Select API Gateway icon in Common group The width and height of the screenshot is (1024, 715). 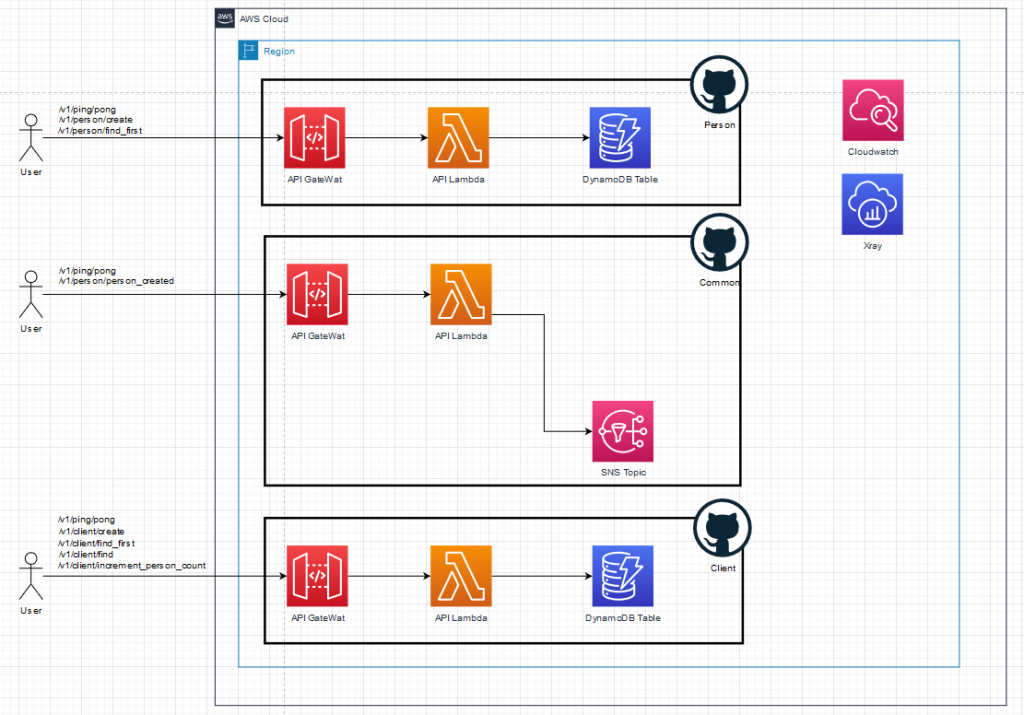click(x=316, y=294)
